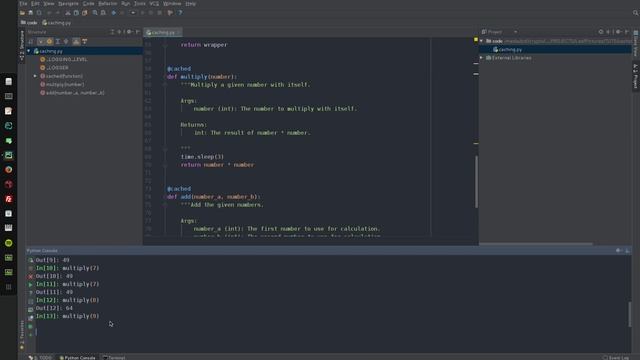Screen dimensions: 640x360
Task: Click the Find magnifier toolbar icon
Action: [x=95, y=13]
